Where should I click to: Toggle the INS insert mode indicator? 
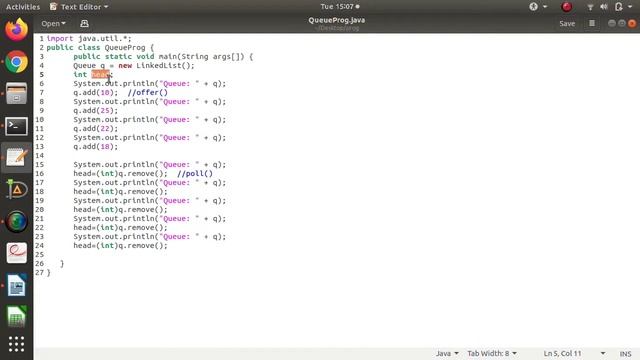[x=625, y=353]
